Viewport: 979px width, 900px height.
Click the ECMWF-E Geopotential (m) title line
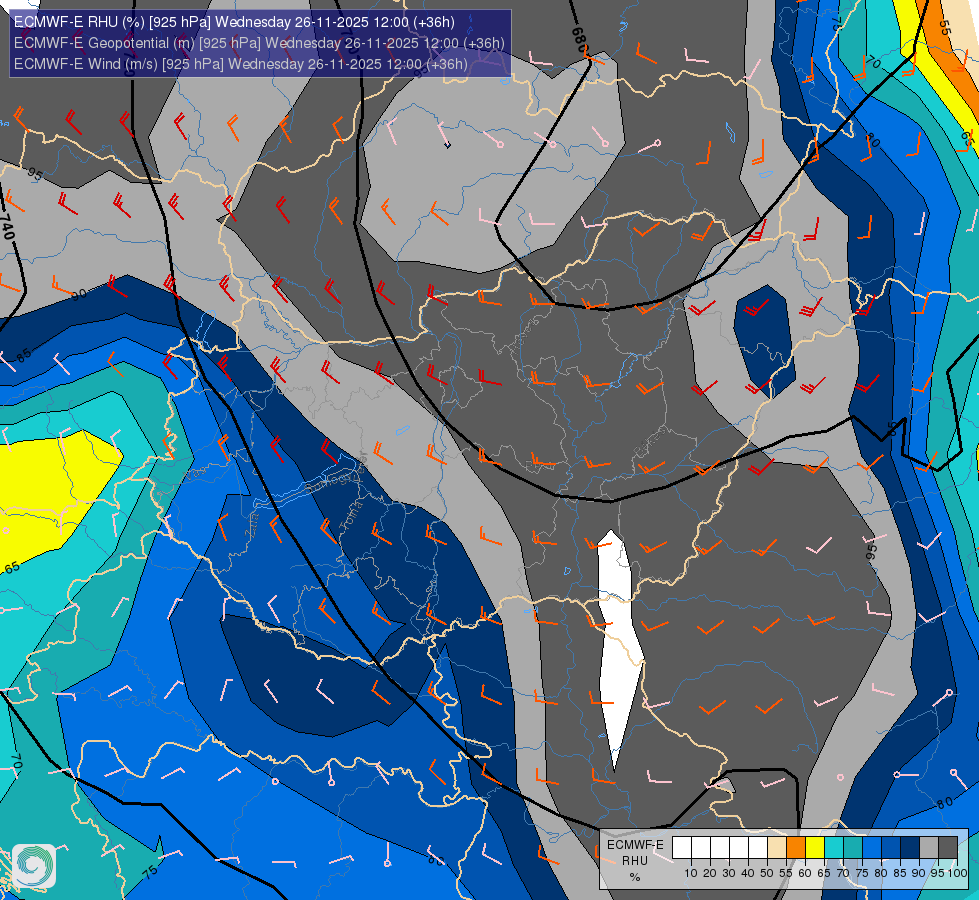(259, 43)
